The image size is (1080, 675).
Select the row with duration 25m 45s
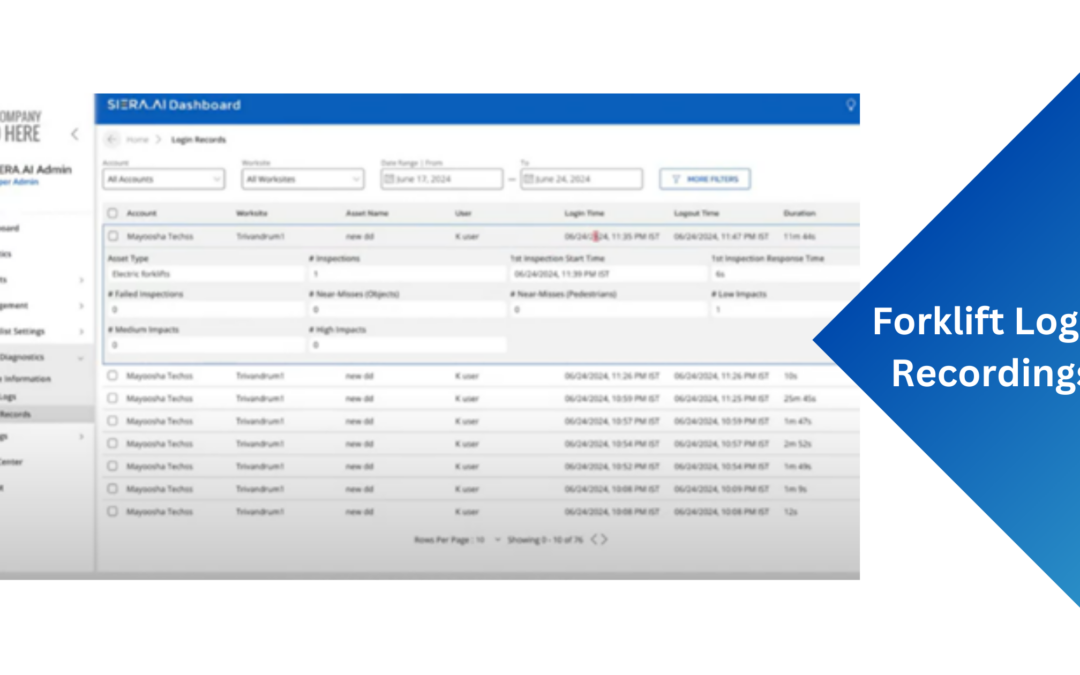pyautogui.click(x=112, y=399)
